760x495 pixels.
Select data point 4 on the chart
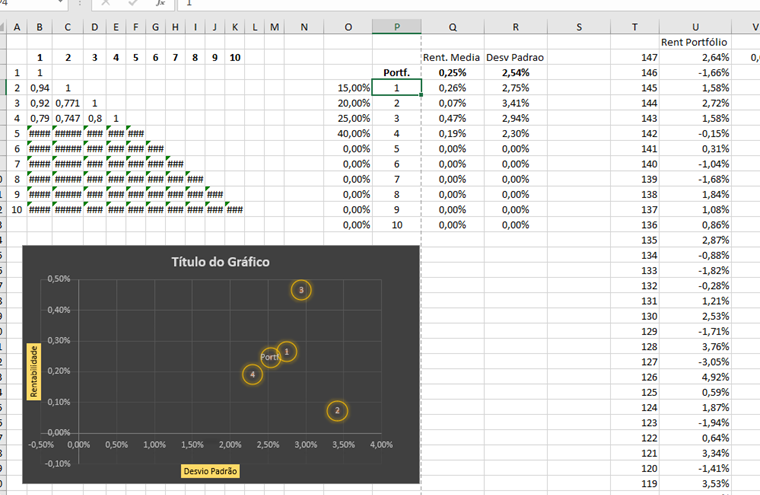pos(253,375)
